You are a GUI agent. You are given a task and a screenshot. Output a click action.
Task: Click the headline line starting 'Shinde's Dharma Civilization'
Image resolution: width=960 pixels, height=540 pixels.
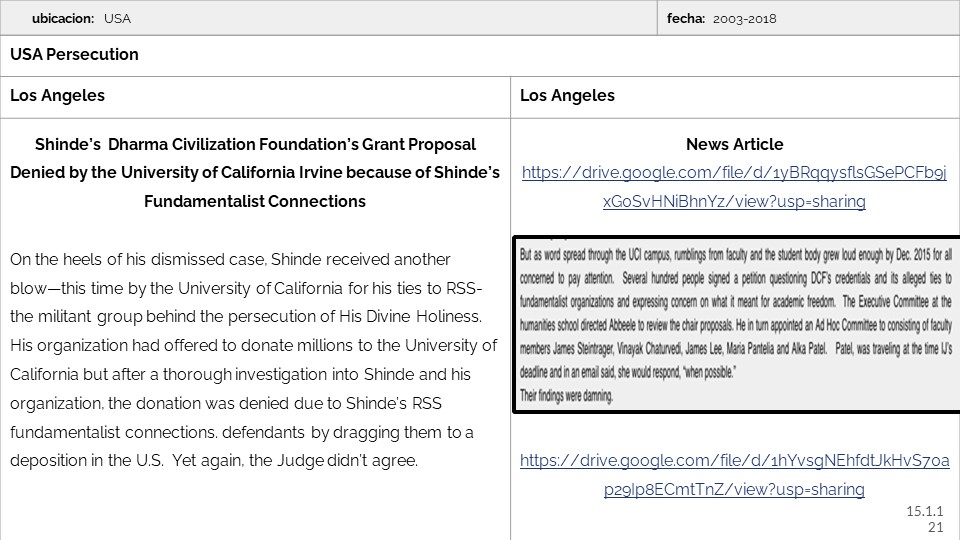(255, 145)
